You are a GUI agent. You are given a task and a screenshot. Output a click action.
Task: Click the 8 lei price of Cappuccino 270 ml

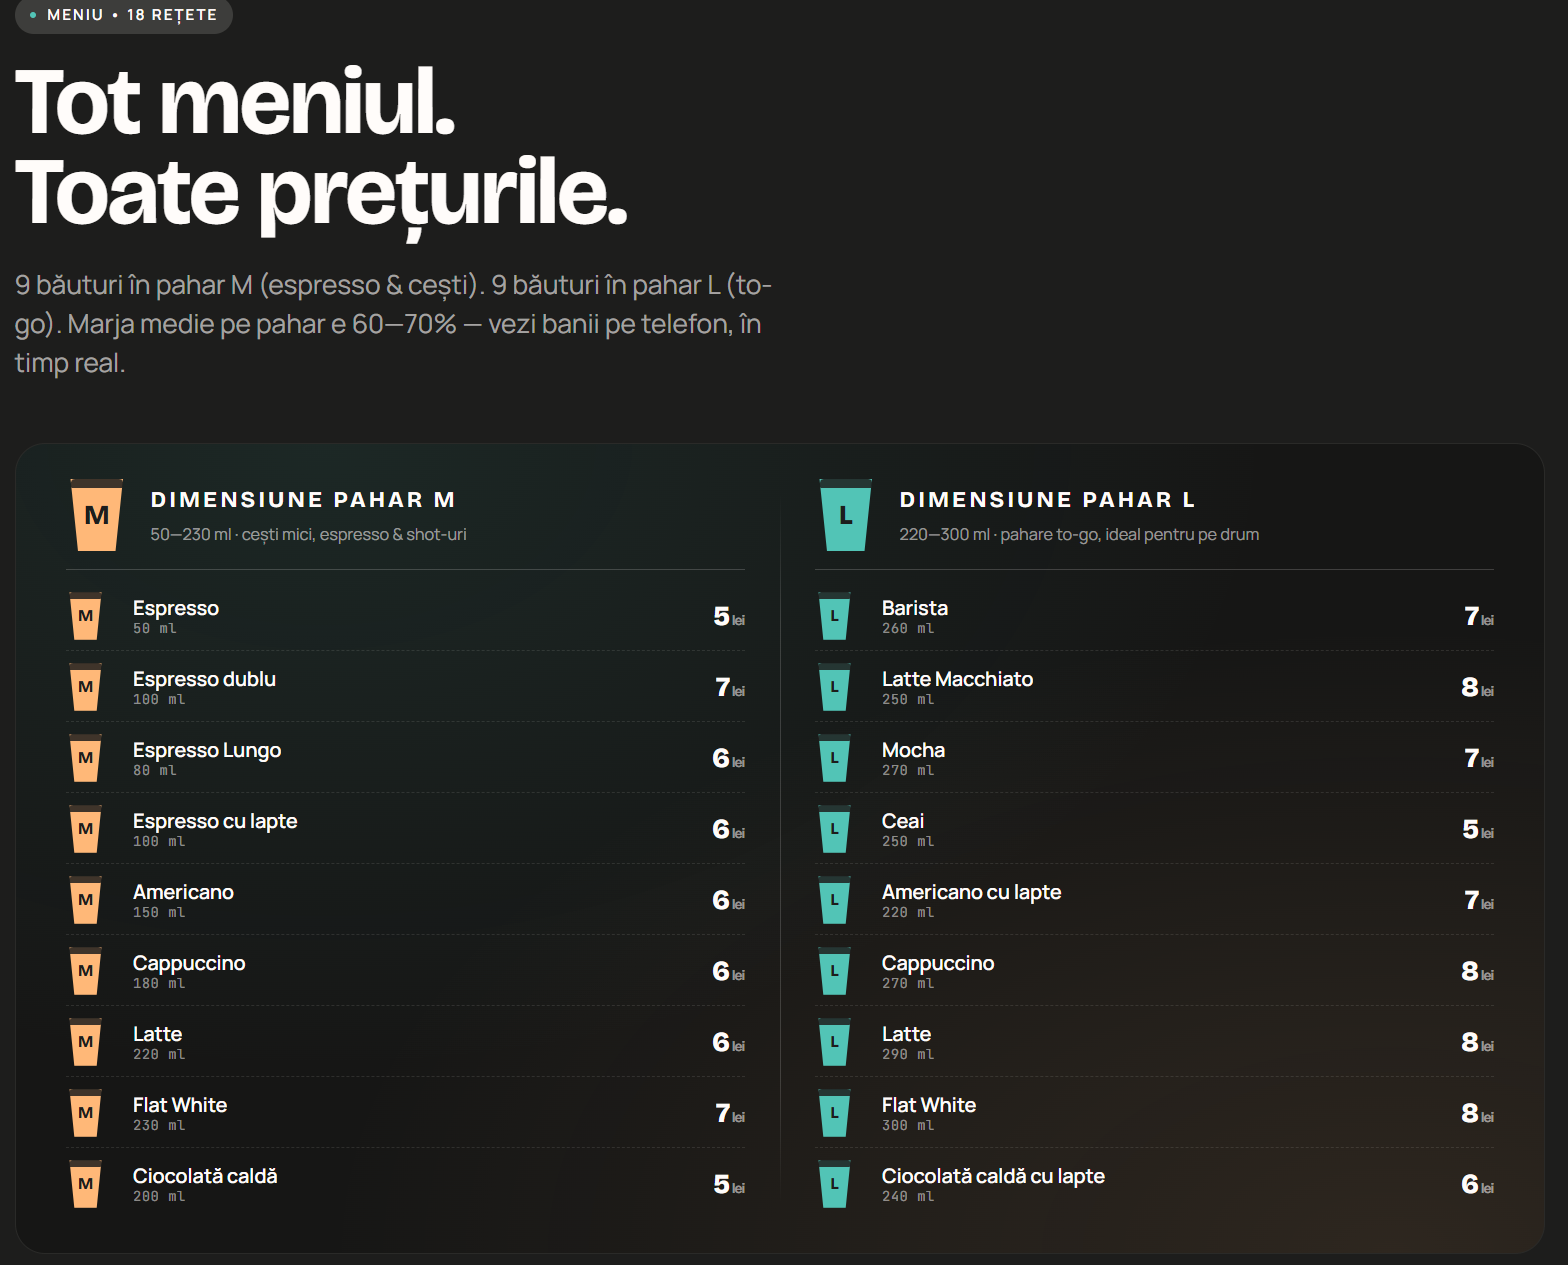tap(1477, 971)
